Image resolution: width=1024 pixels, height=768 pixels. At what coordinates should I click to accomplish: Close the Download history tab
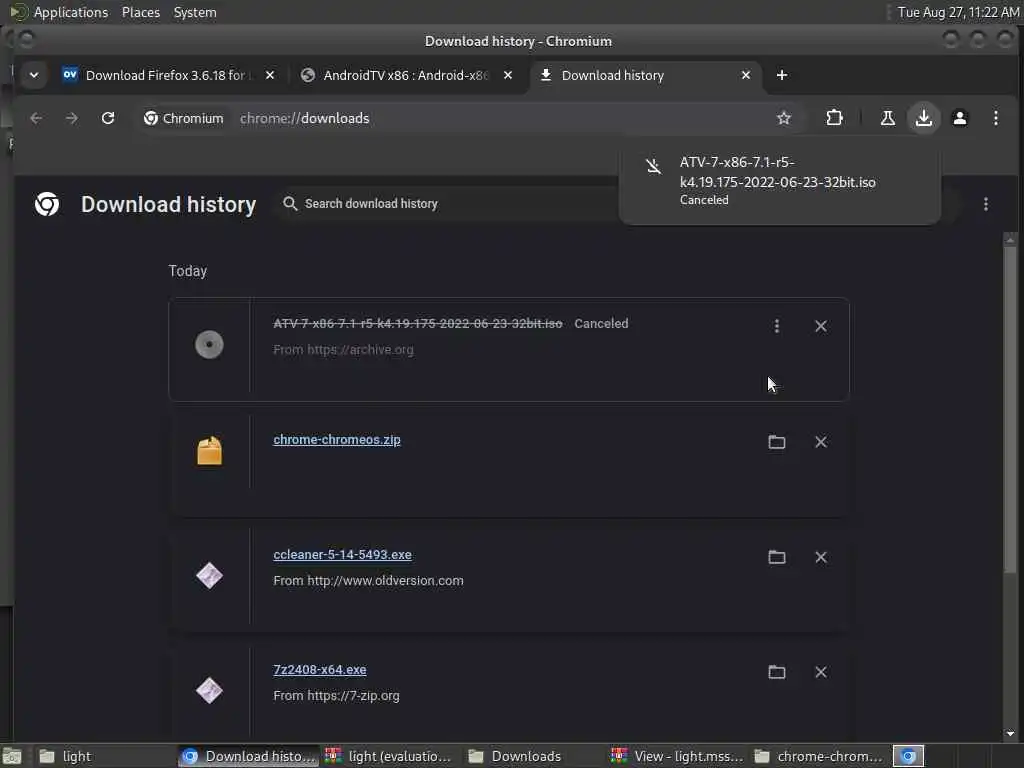pos(746,75)
